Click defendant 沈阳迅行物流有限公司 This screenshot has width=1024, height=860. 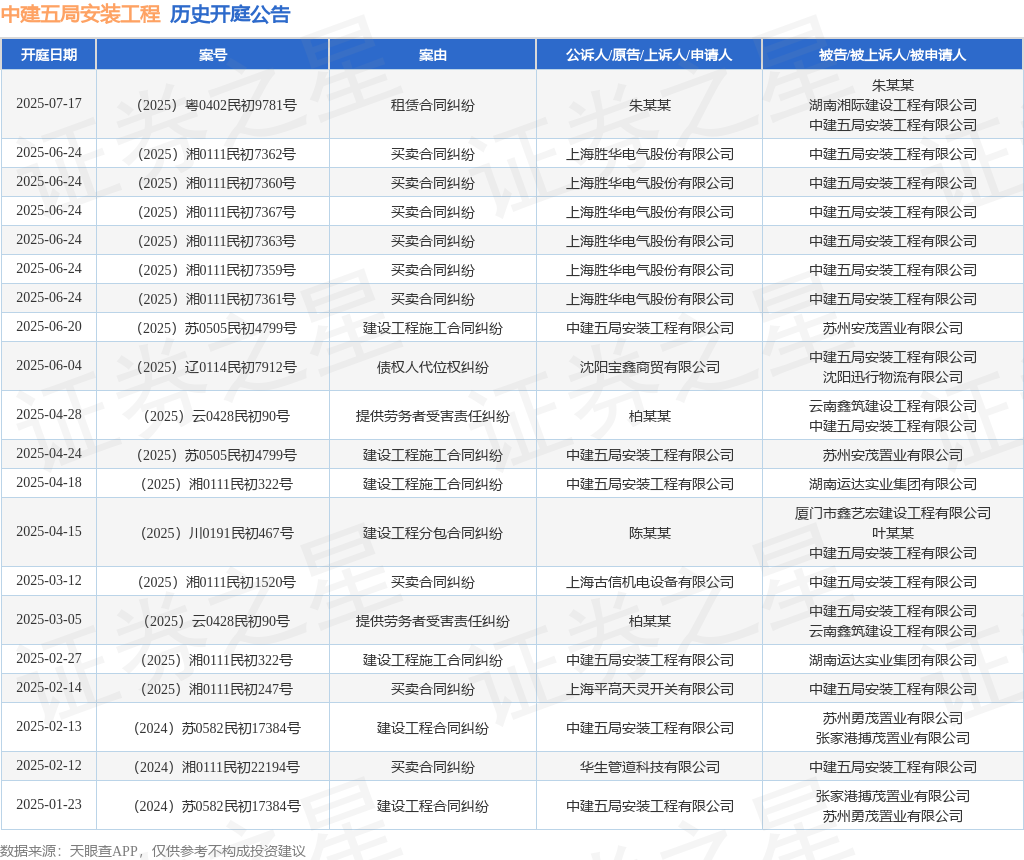(x=893, y=377)
